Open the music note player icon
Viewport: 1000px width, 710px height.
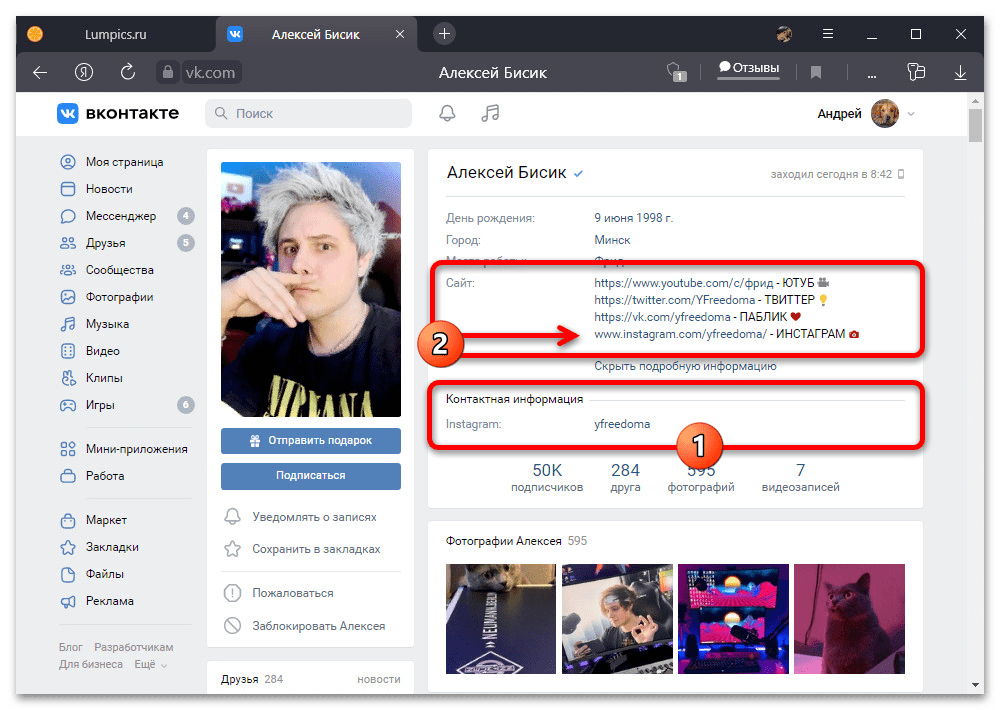tap(490, 114)
